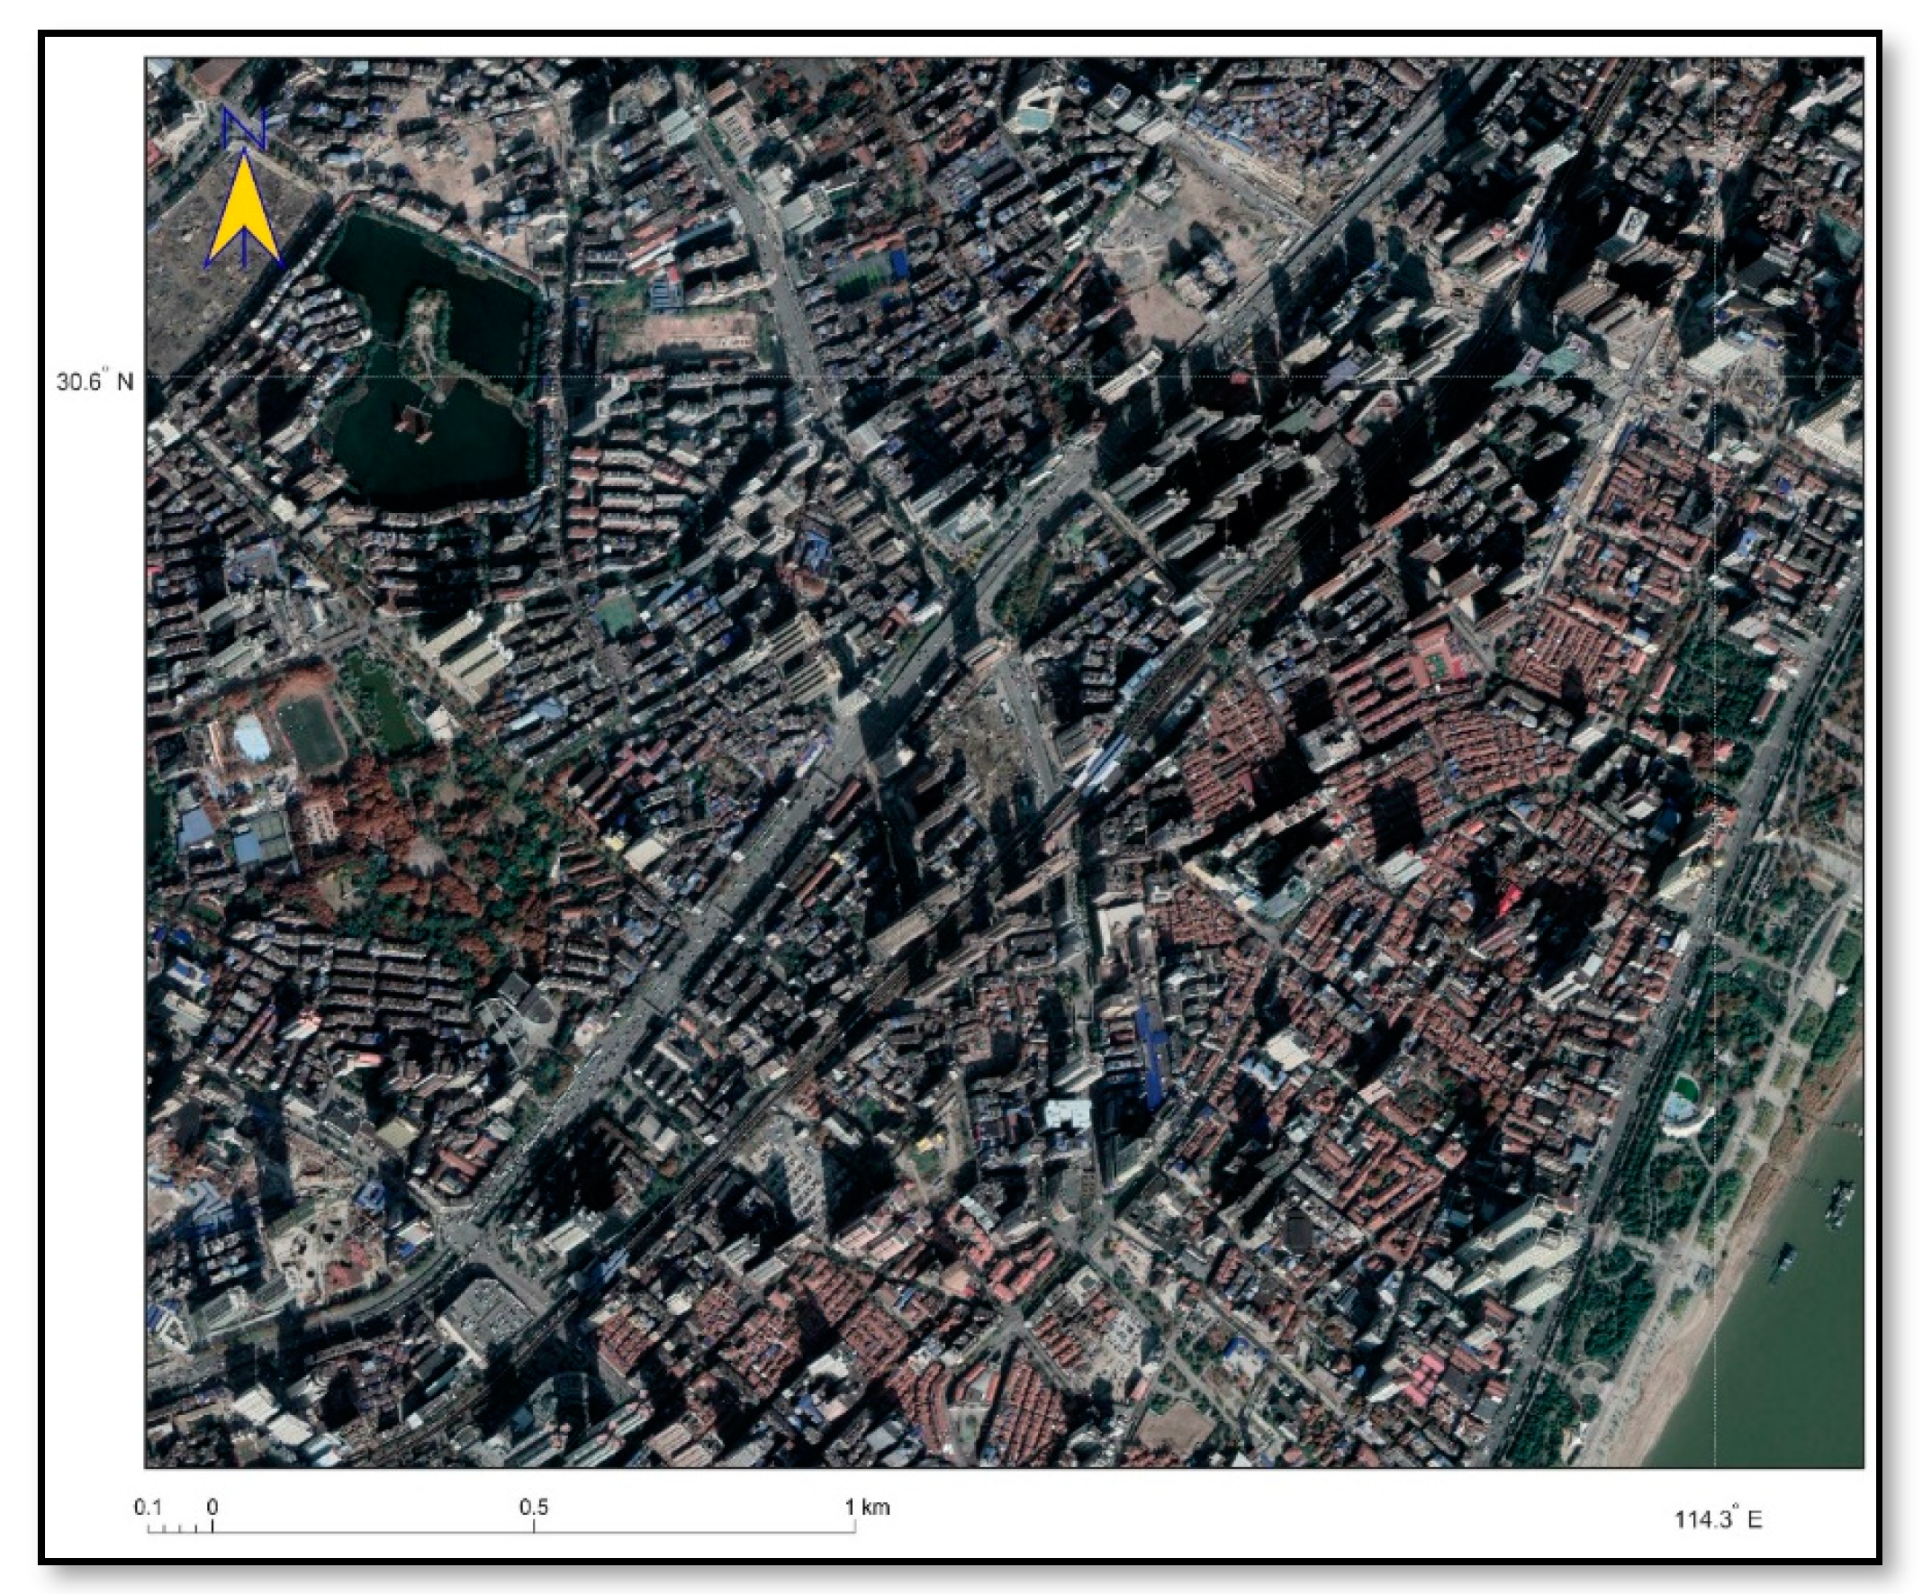
Task: Select the 30.6° N latitude label
Action: tap(95, 381)
